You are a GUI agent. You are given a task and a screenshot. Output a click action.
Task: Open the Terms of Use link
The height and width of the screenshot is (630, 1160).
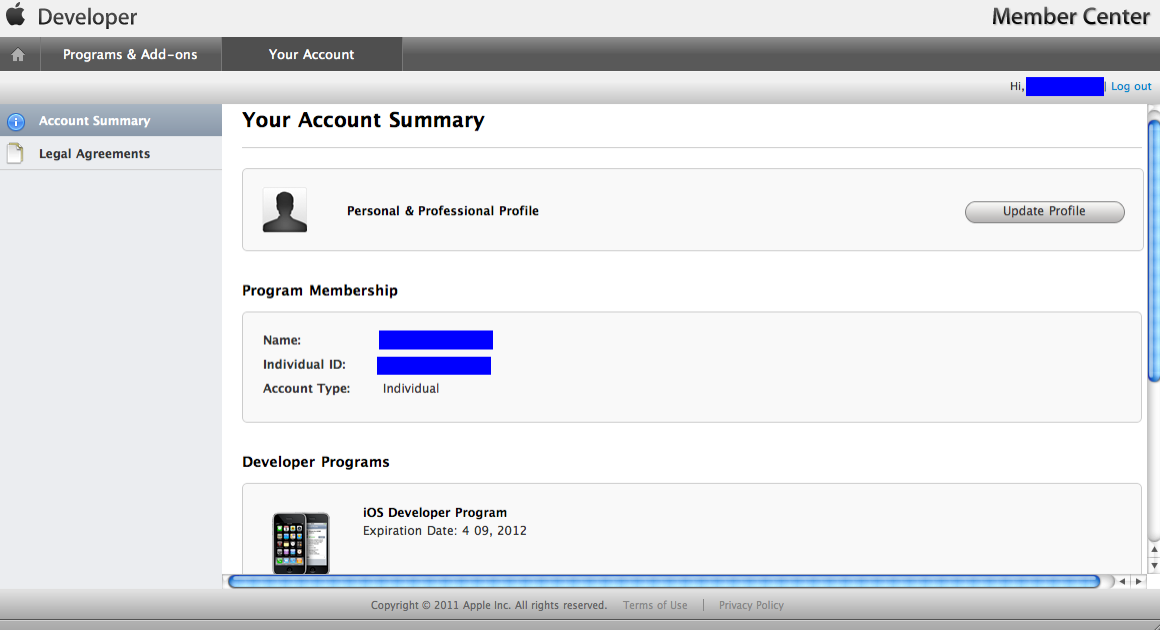point(655,605)
